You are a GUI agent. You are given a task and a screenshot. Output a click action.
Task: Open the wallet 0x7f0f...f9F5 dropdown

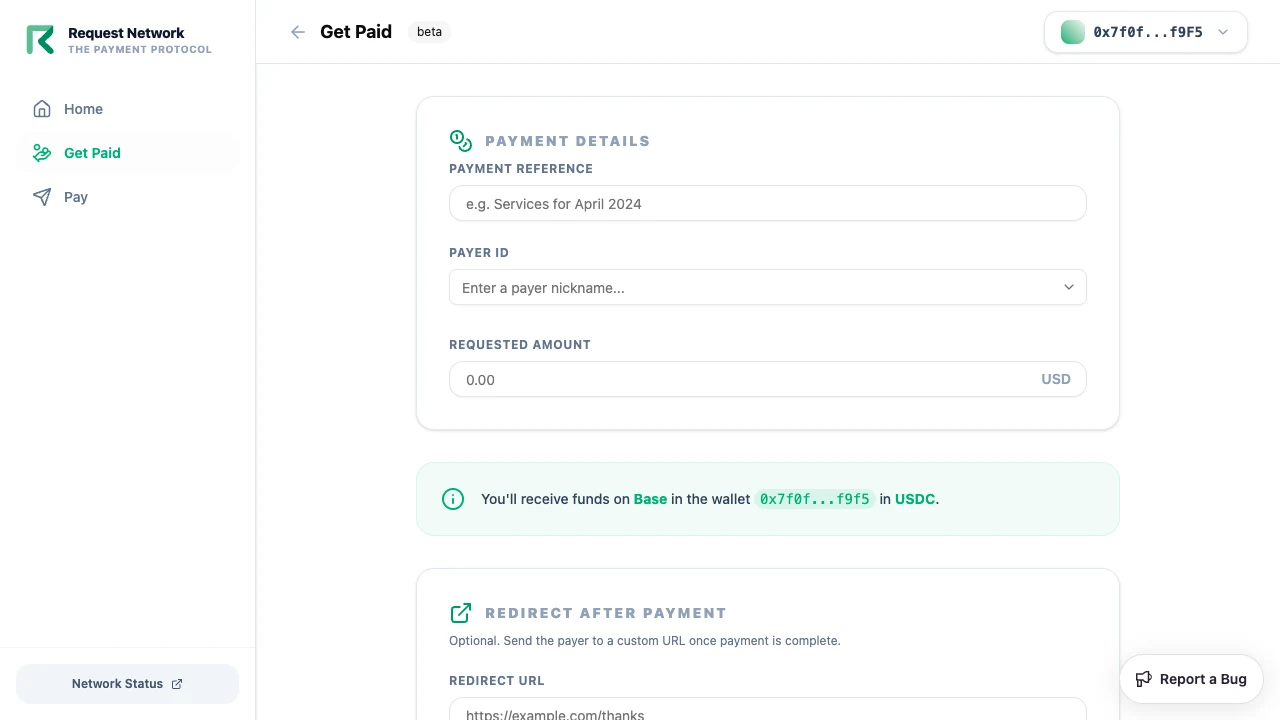click(x=1146, y=32)
